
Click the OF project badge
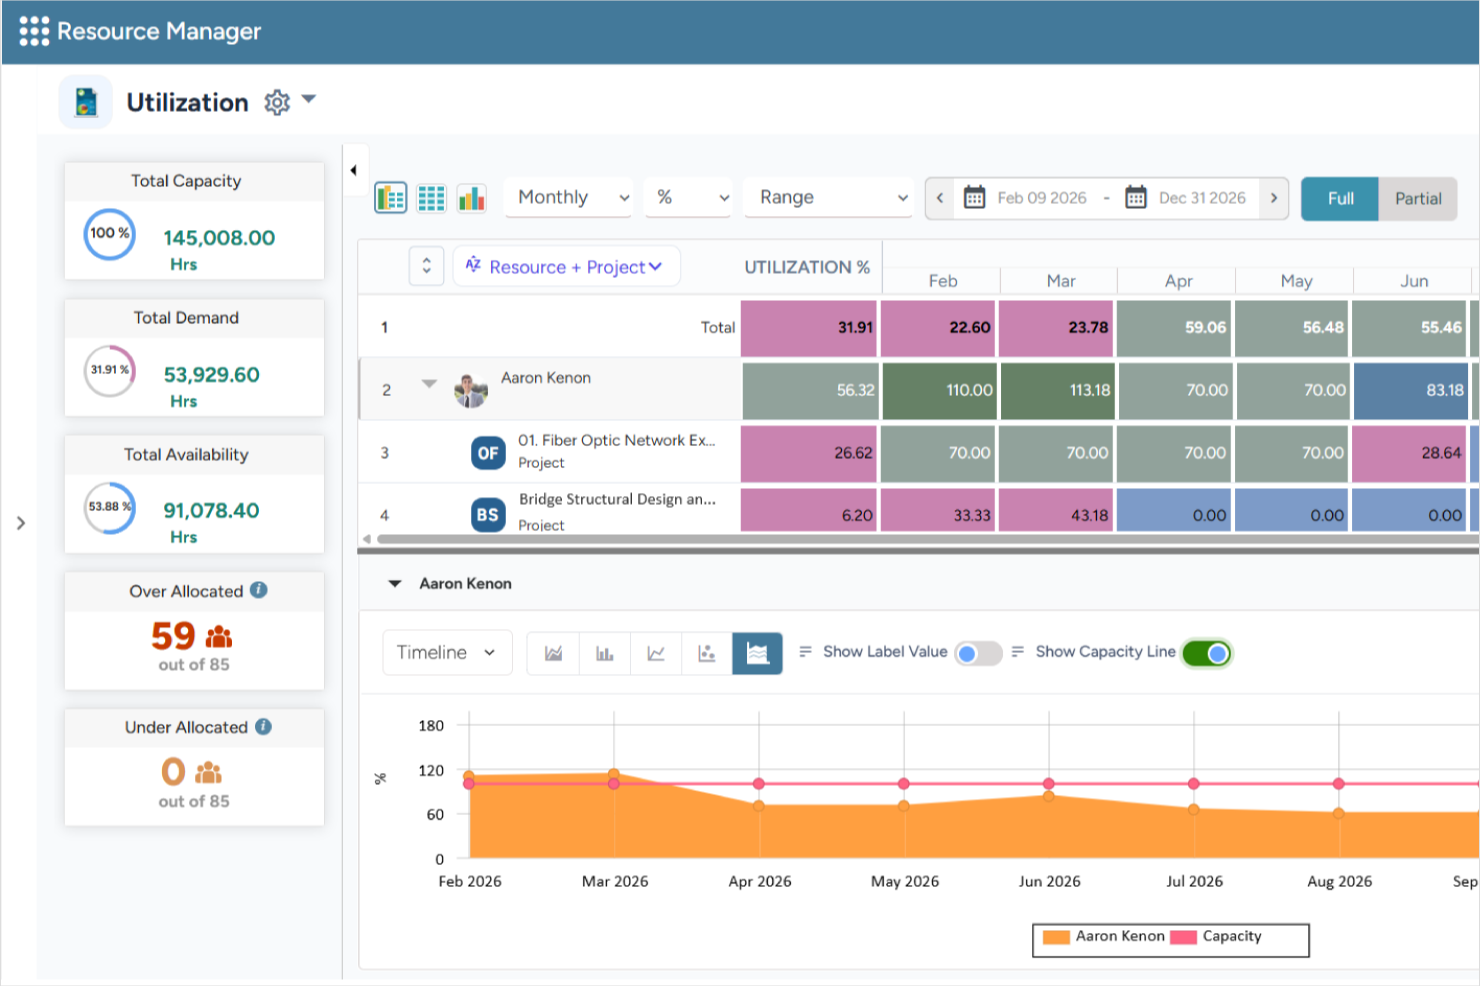488,453
